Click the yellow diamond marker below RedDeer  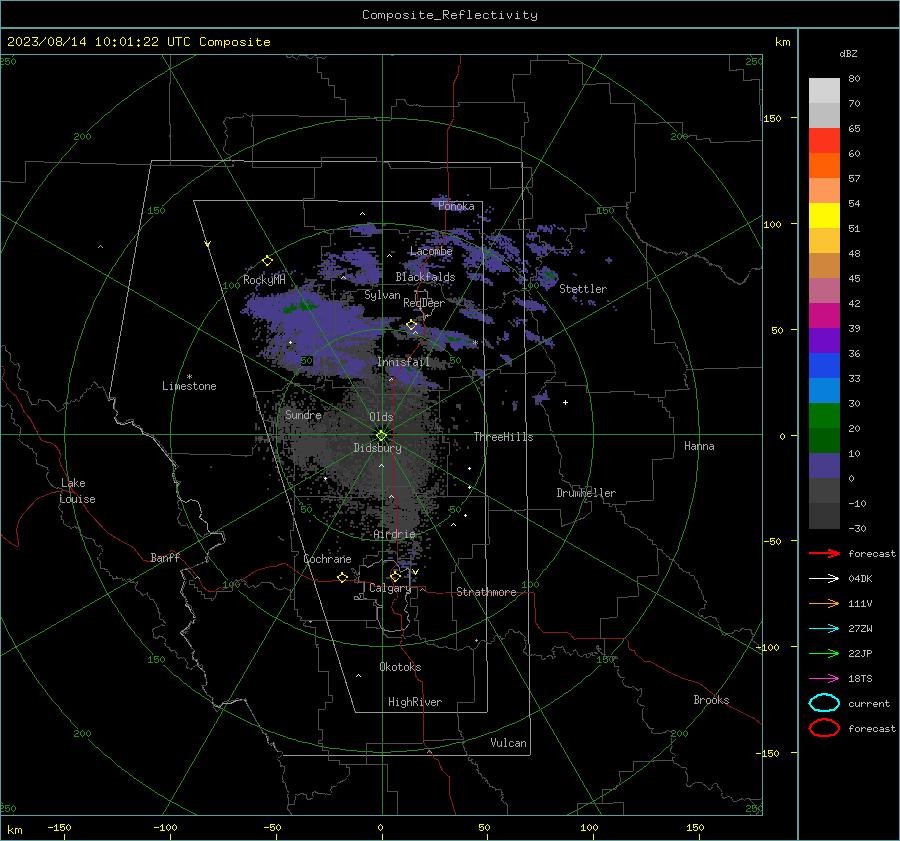tap(411, 325)
